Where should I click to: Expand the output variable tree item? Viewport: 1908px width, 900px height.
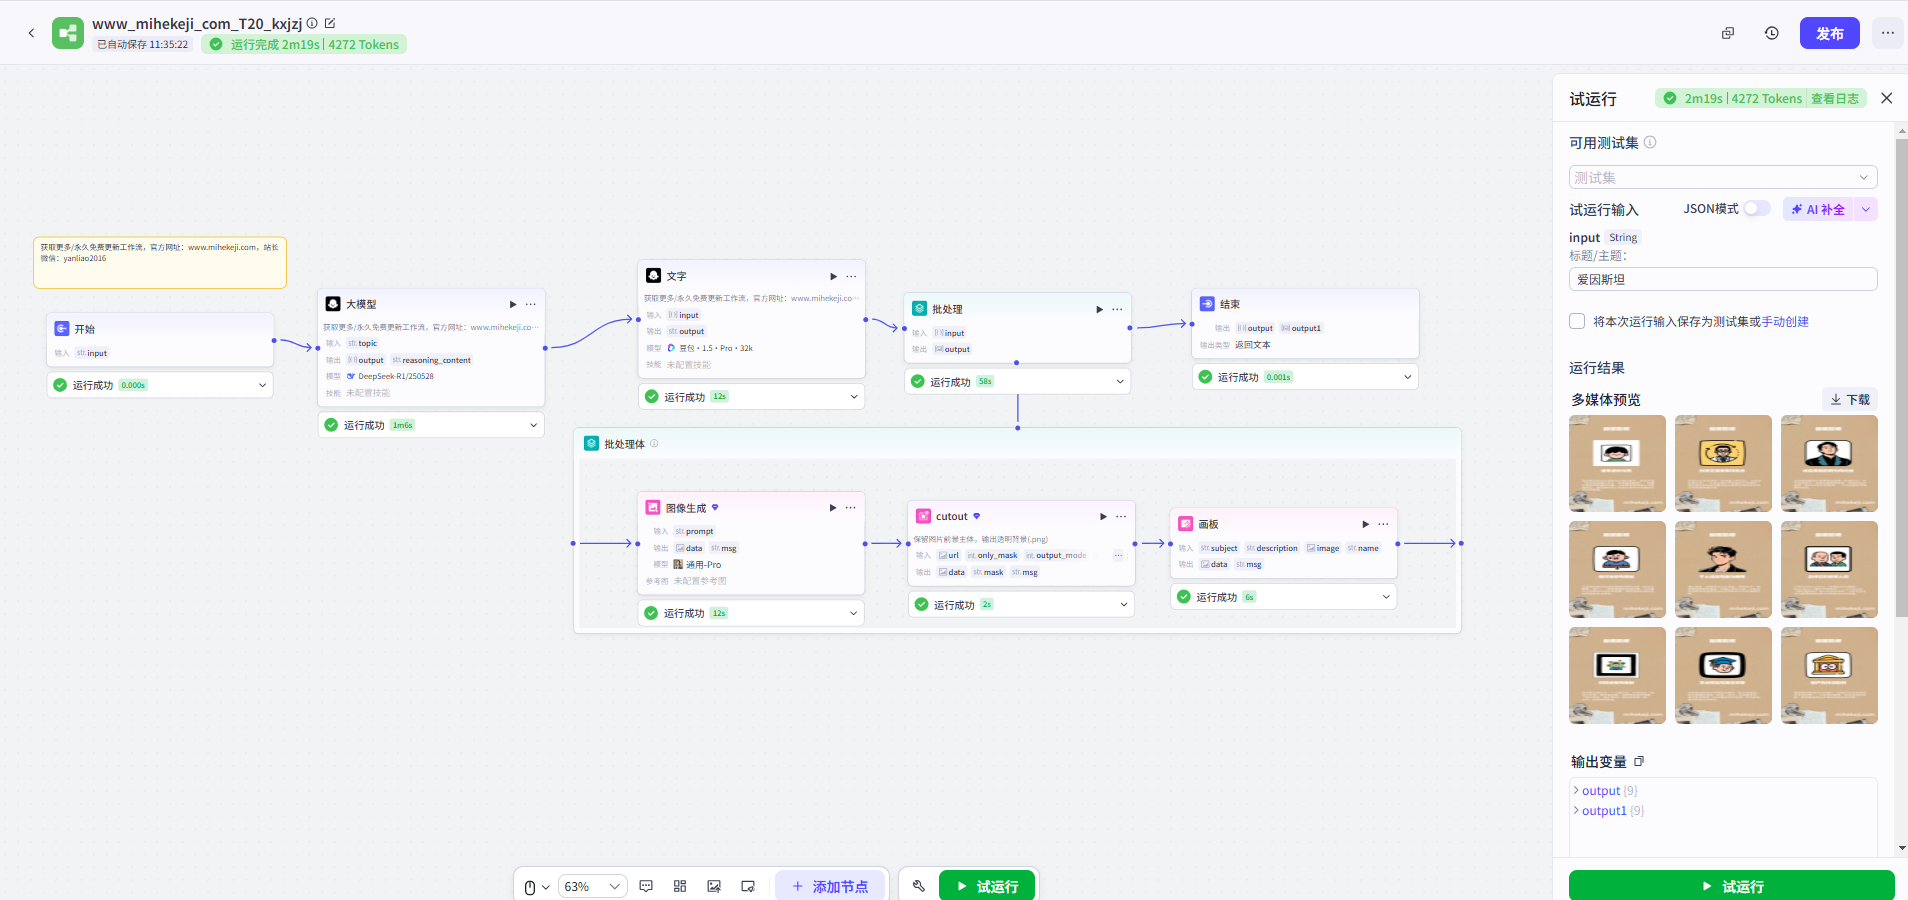(1577, 791)
